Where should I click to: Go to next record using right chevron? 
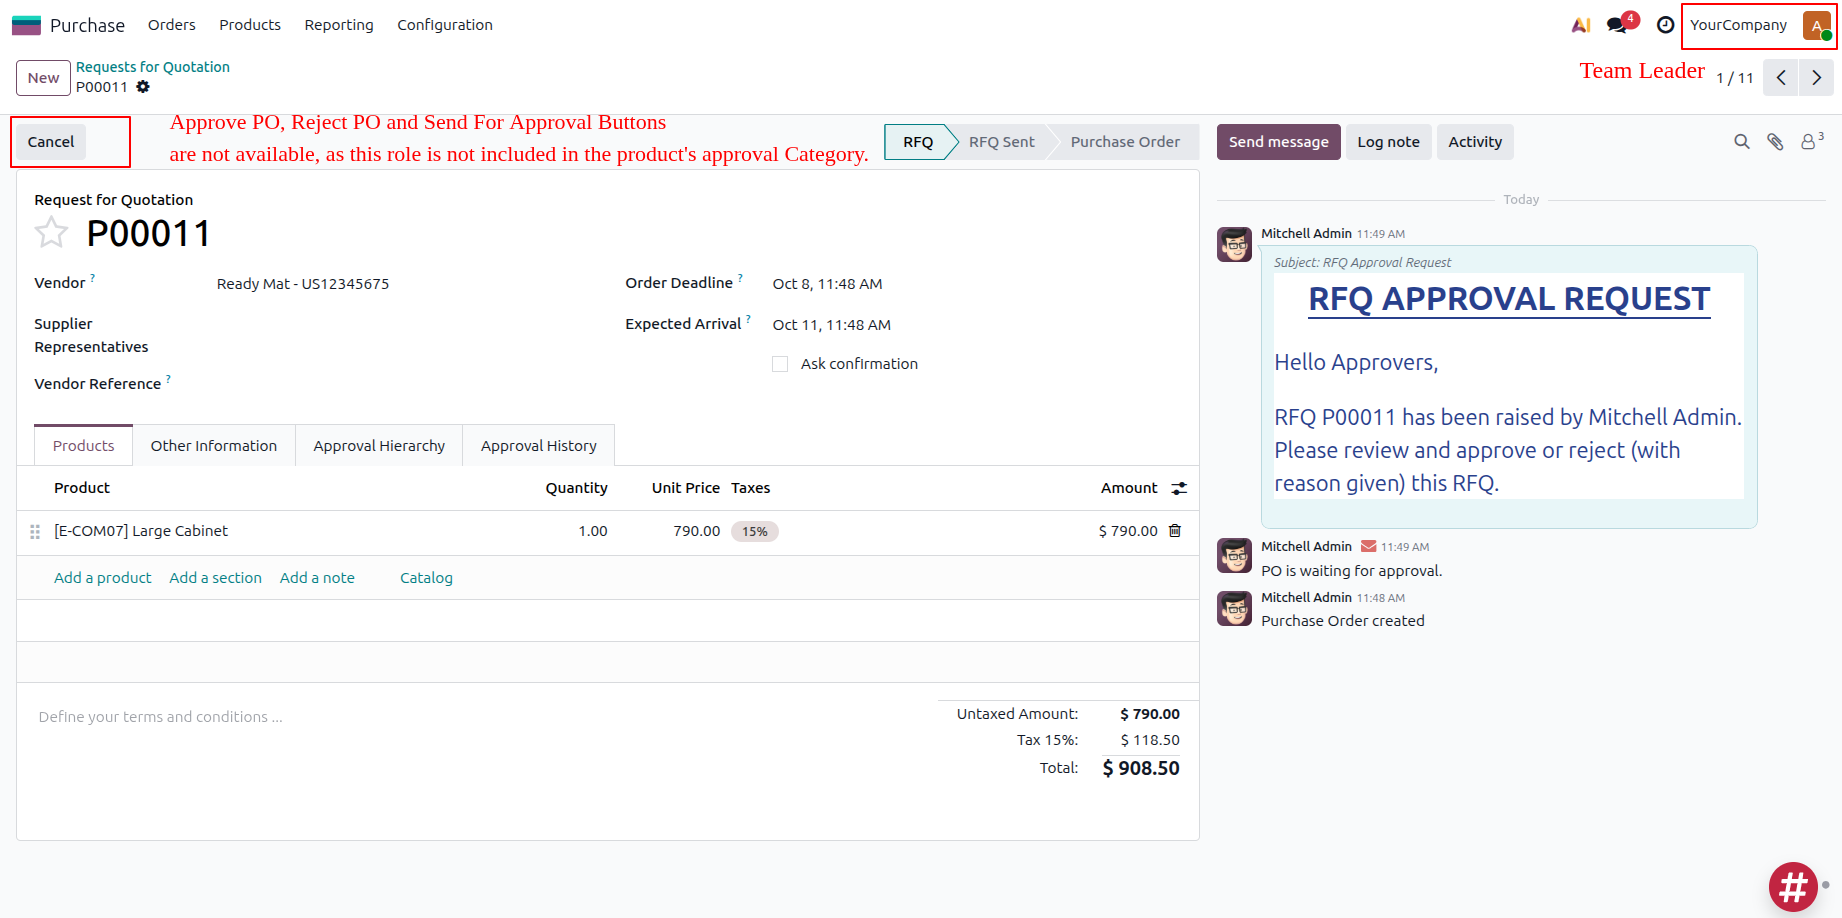coord(1816,78)
